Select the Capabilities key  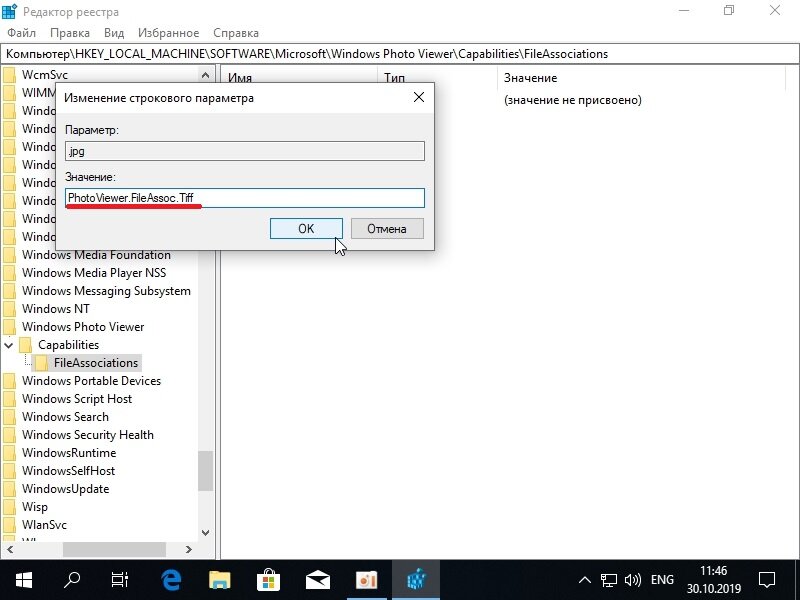click(x=68, y=345)
